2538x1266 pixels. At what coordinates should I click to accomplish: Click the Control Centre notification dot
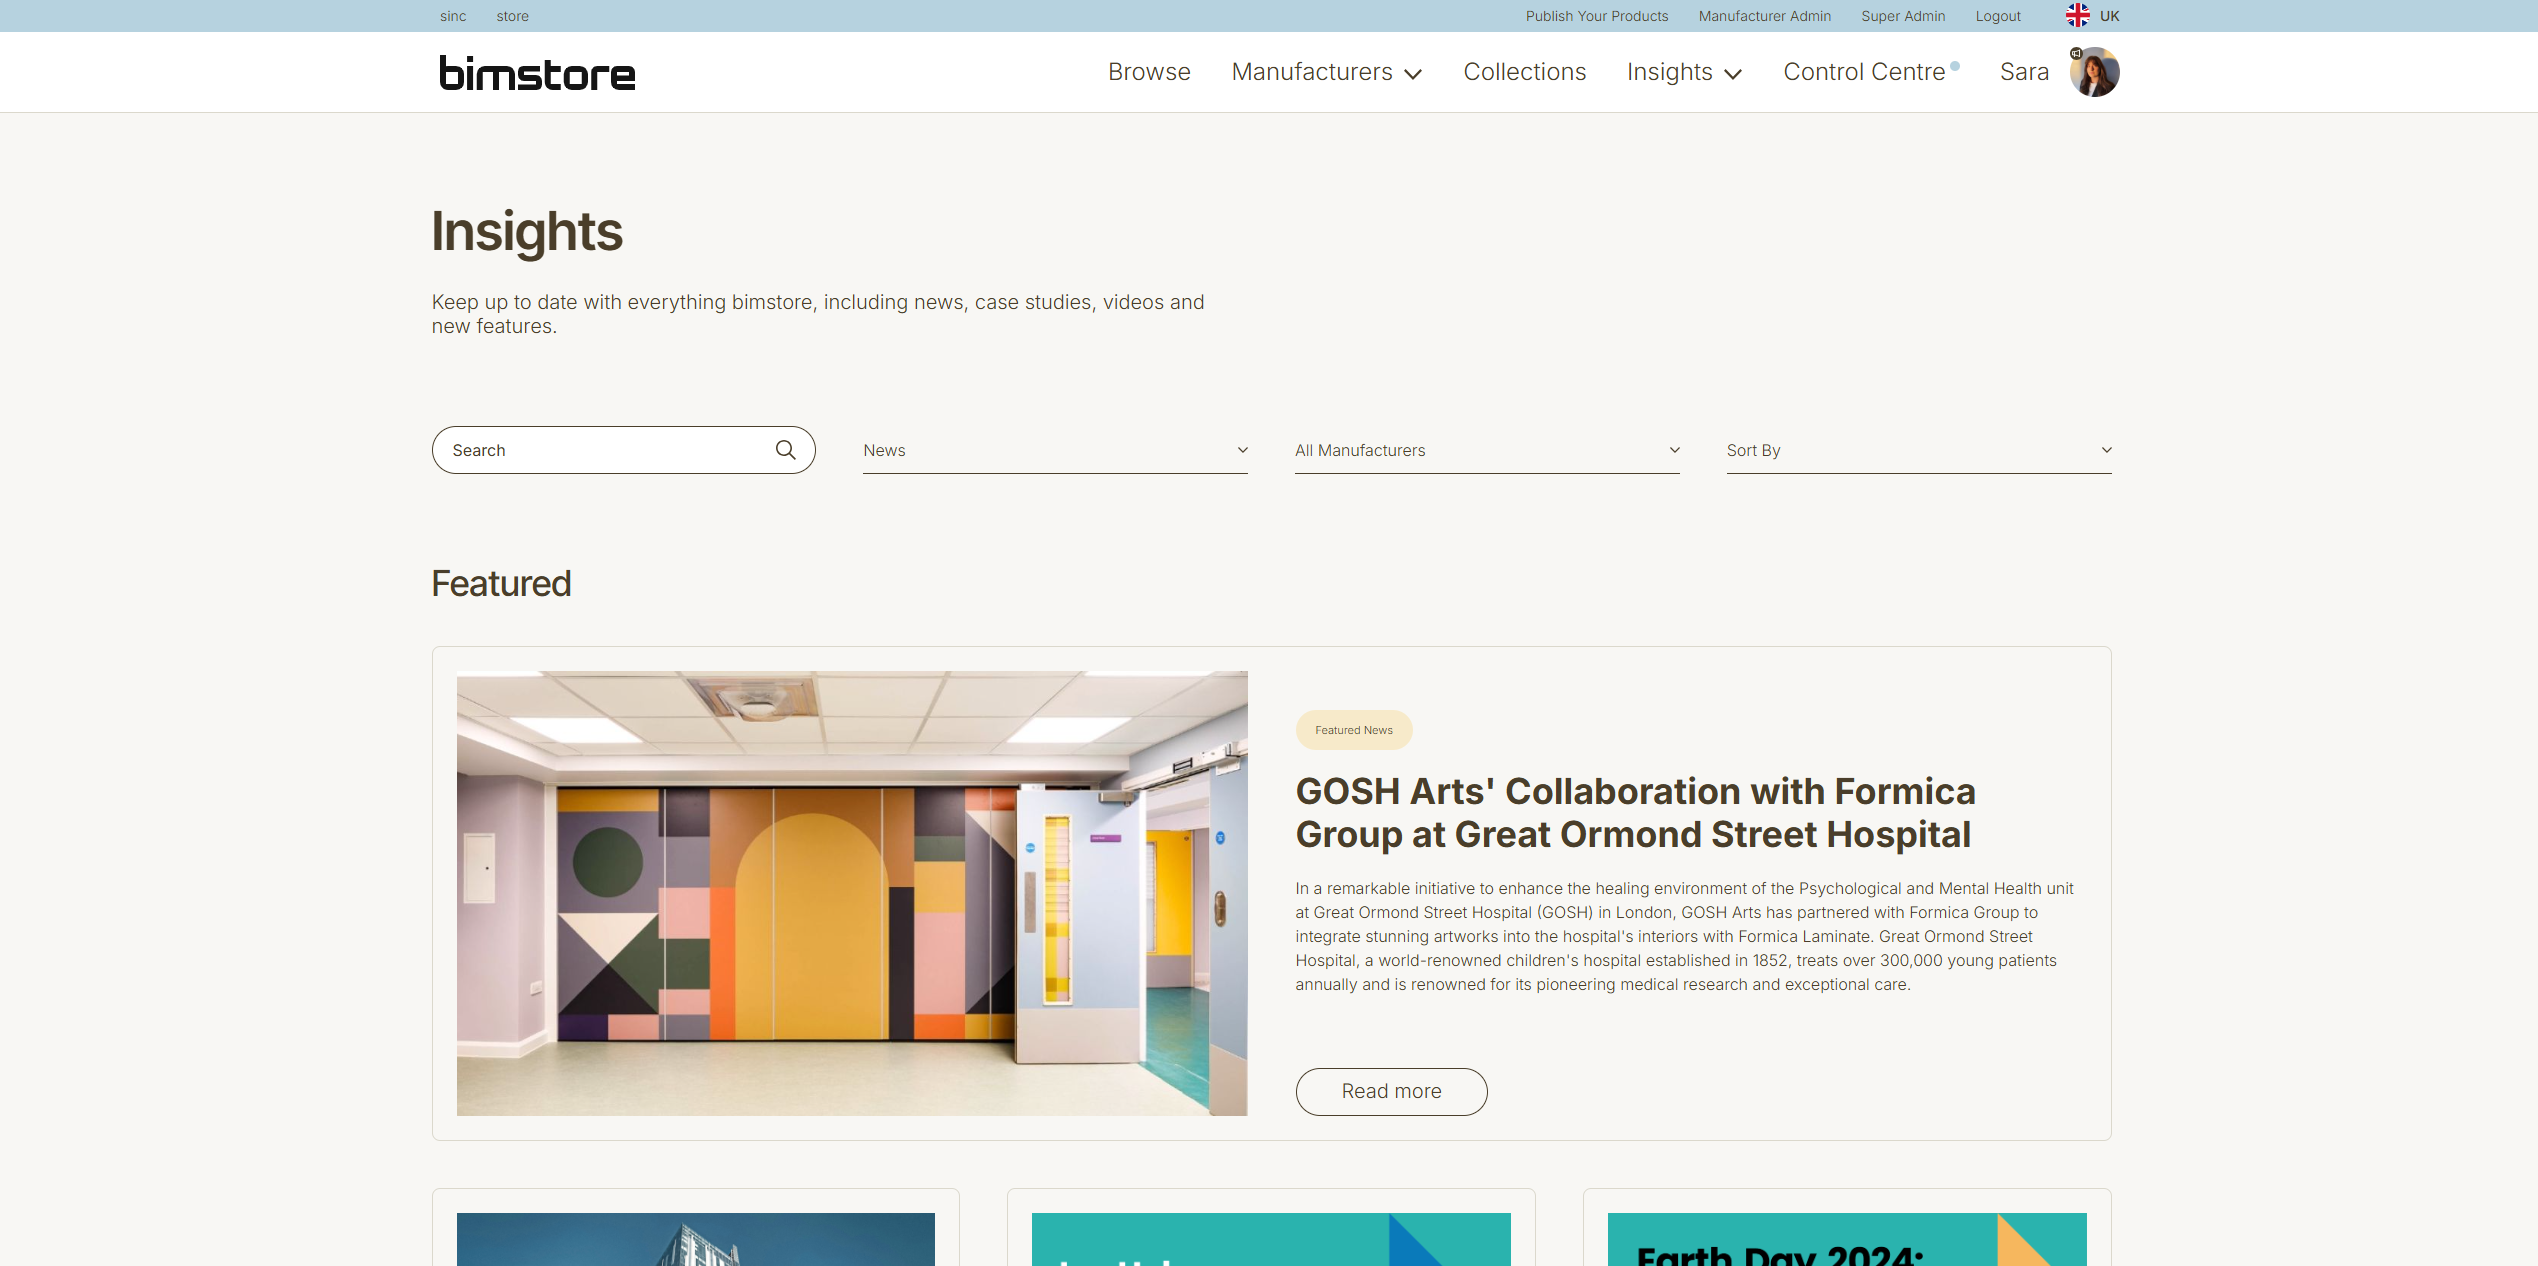tap(1955, 66)
